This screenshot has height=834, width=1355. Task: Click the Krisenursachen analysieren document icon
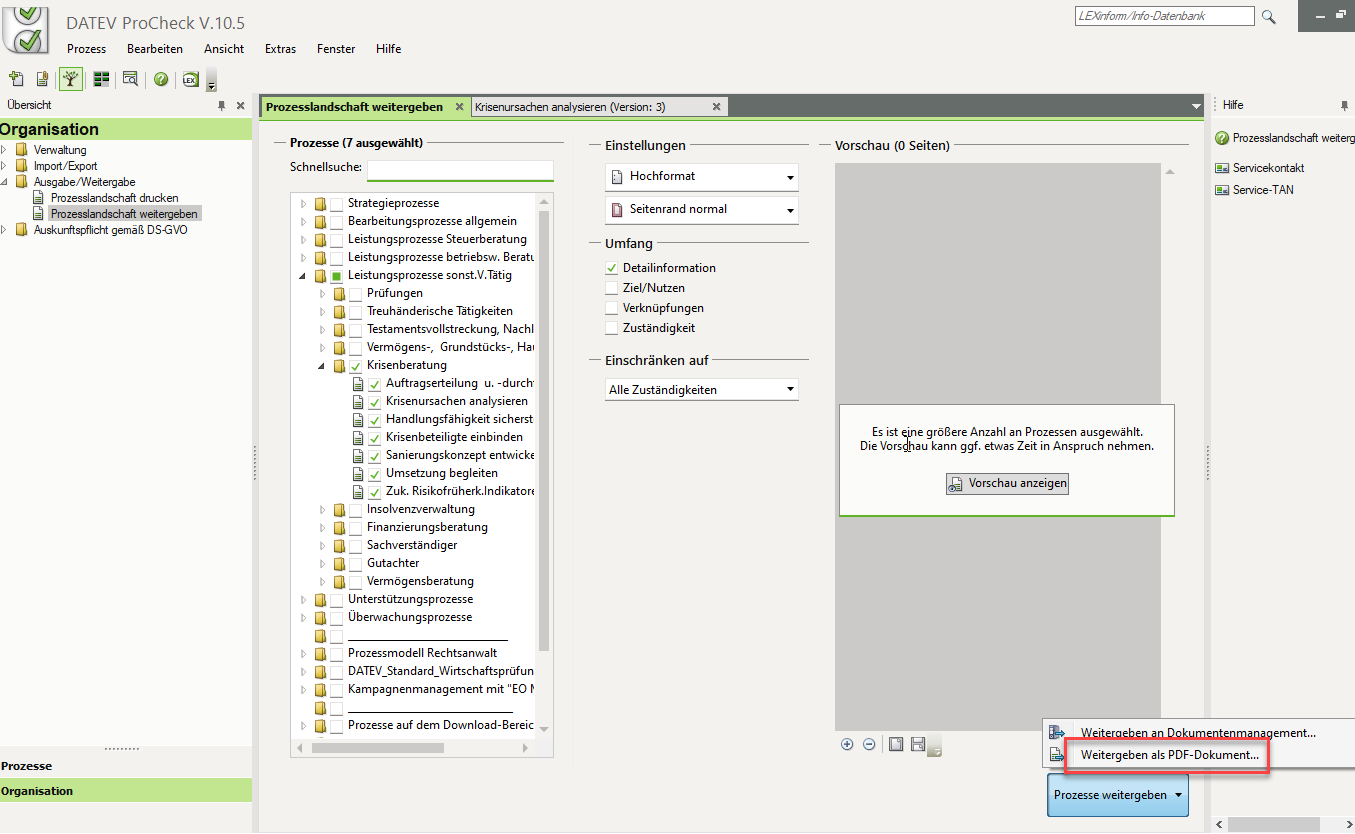(358, 402)
